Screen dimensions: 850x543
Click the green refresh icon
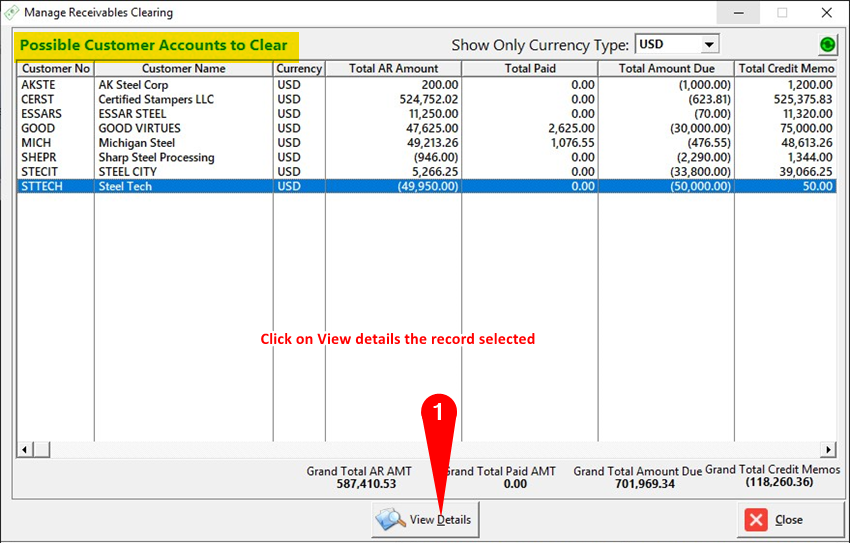tap(827, 44)
